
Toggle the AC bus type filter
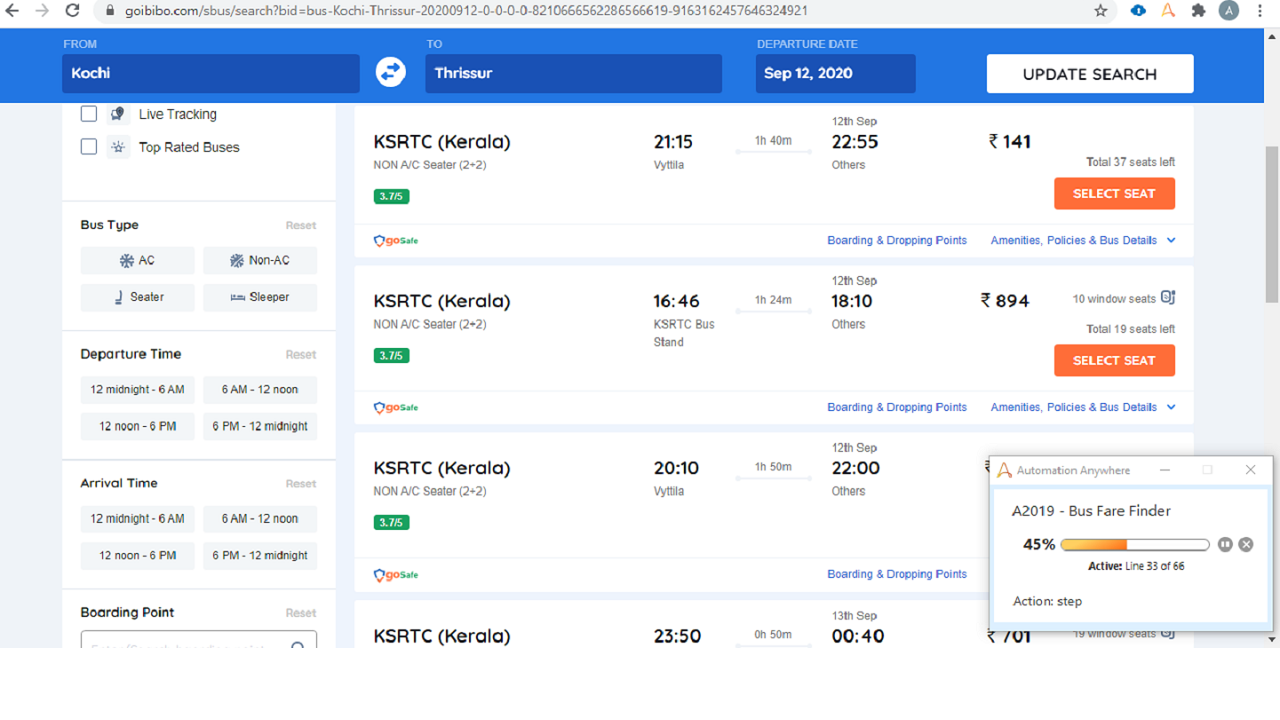click(137, 261)
